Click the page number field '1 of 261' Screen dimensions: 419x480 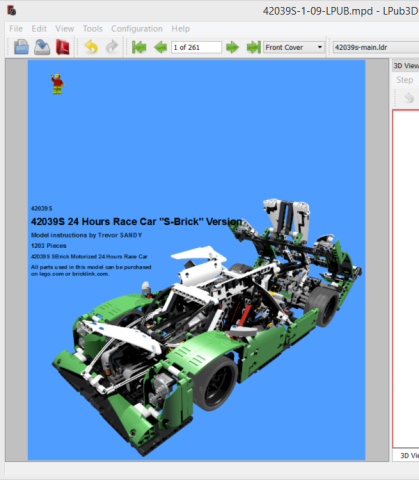[x=196, y=47]
